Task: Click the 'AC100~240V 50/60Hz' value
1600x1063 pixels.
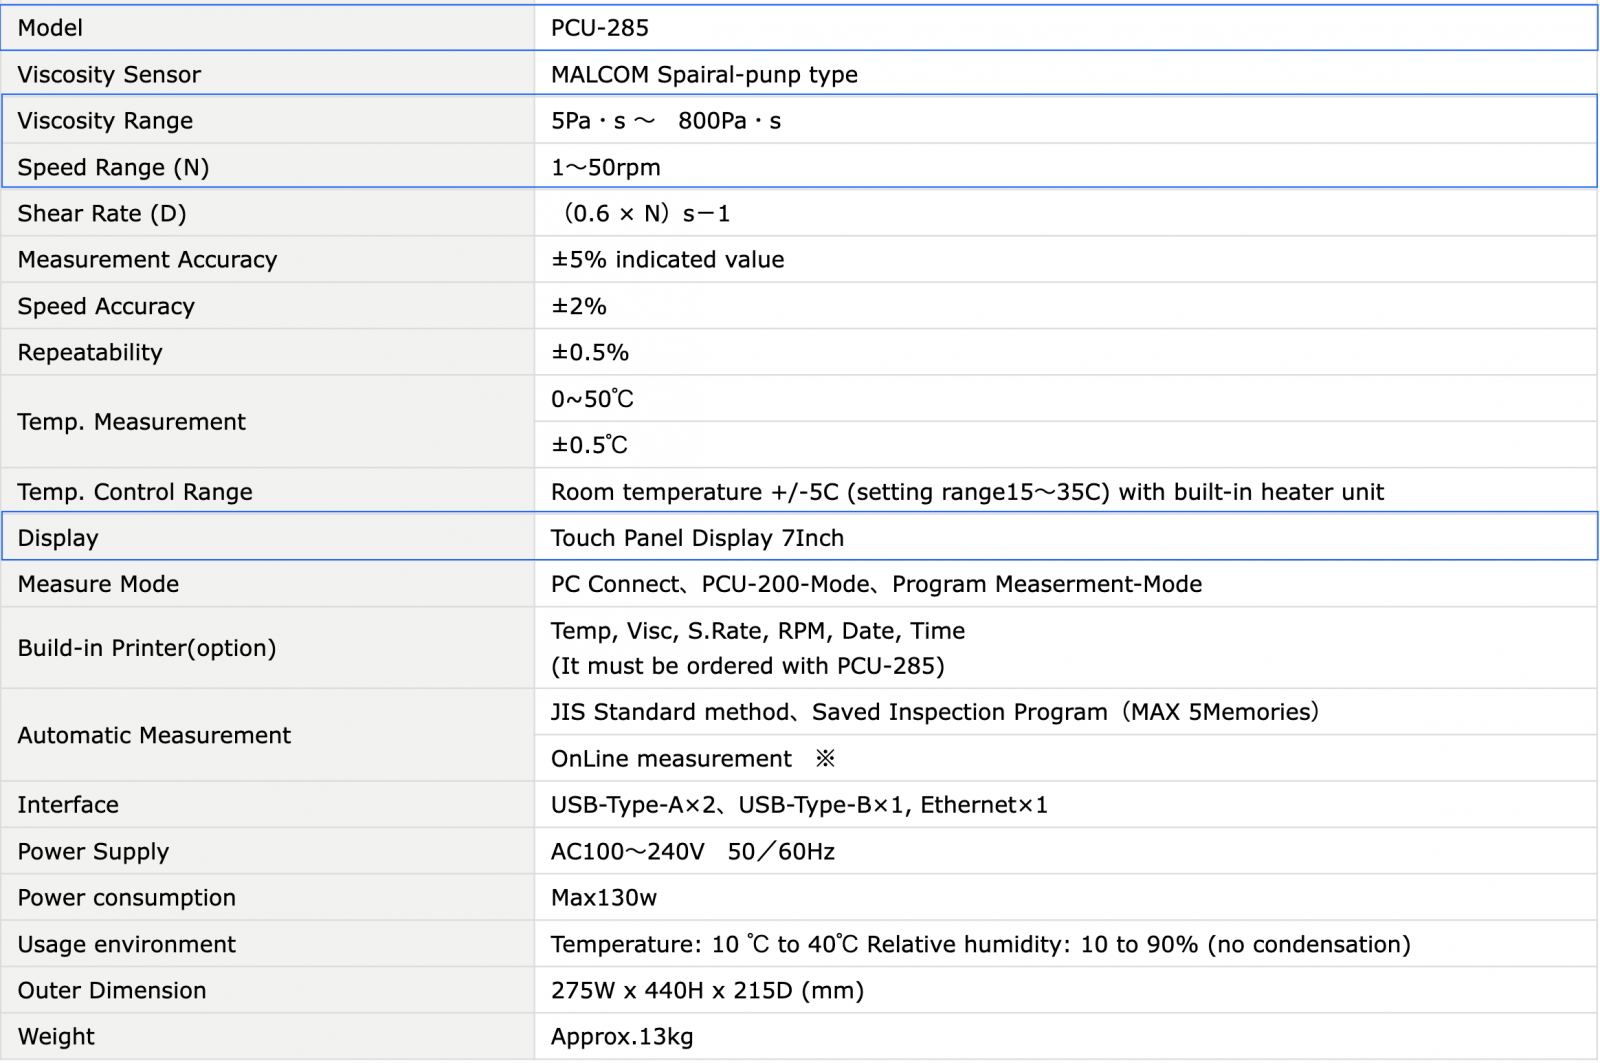Action: click(x=693, y=852)
